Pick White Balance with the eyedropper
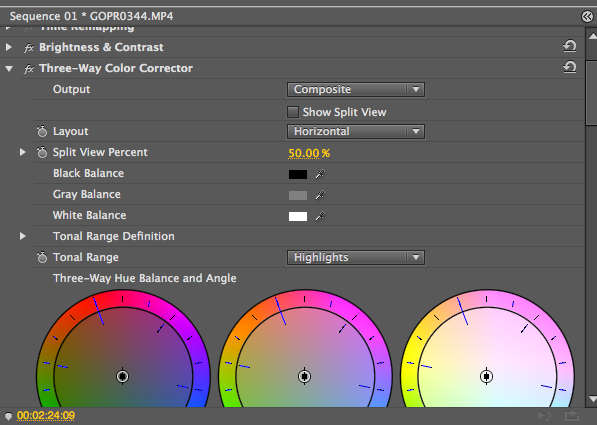 320,216
